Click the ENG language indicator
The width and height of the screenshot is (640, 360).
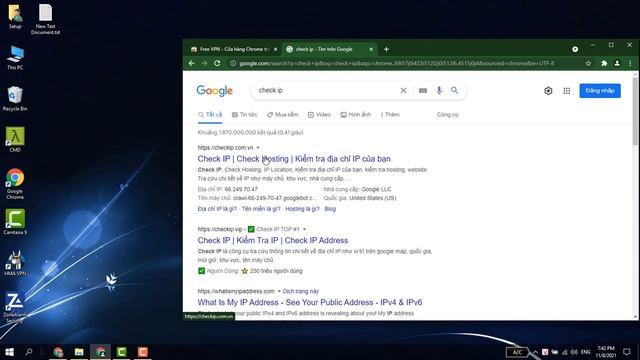[586, 352]
